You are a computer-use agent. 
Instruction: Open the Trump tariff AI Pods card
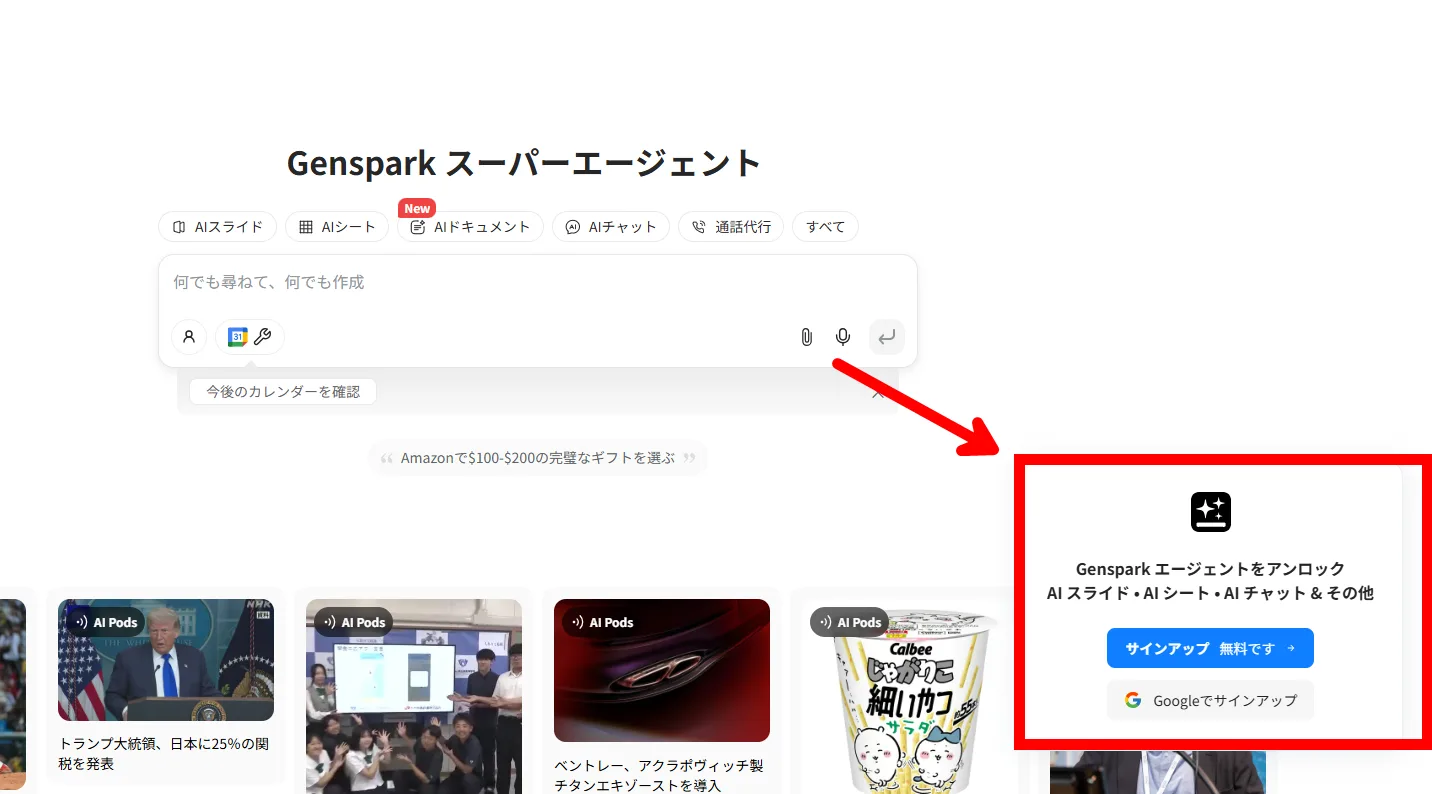[x=166, y=687]
